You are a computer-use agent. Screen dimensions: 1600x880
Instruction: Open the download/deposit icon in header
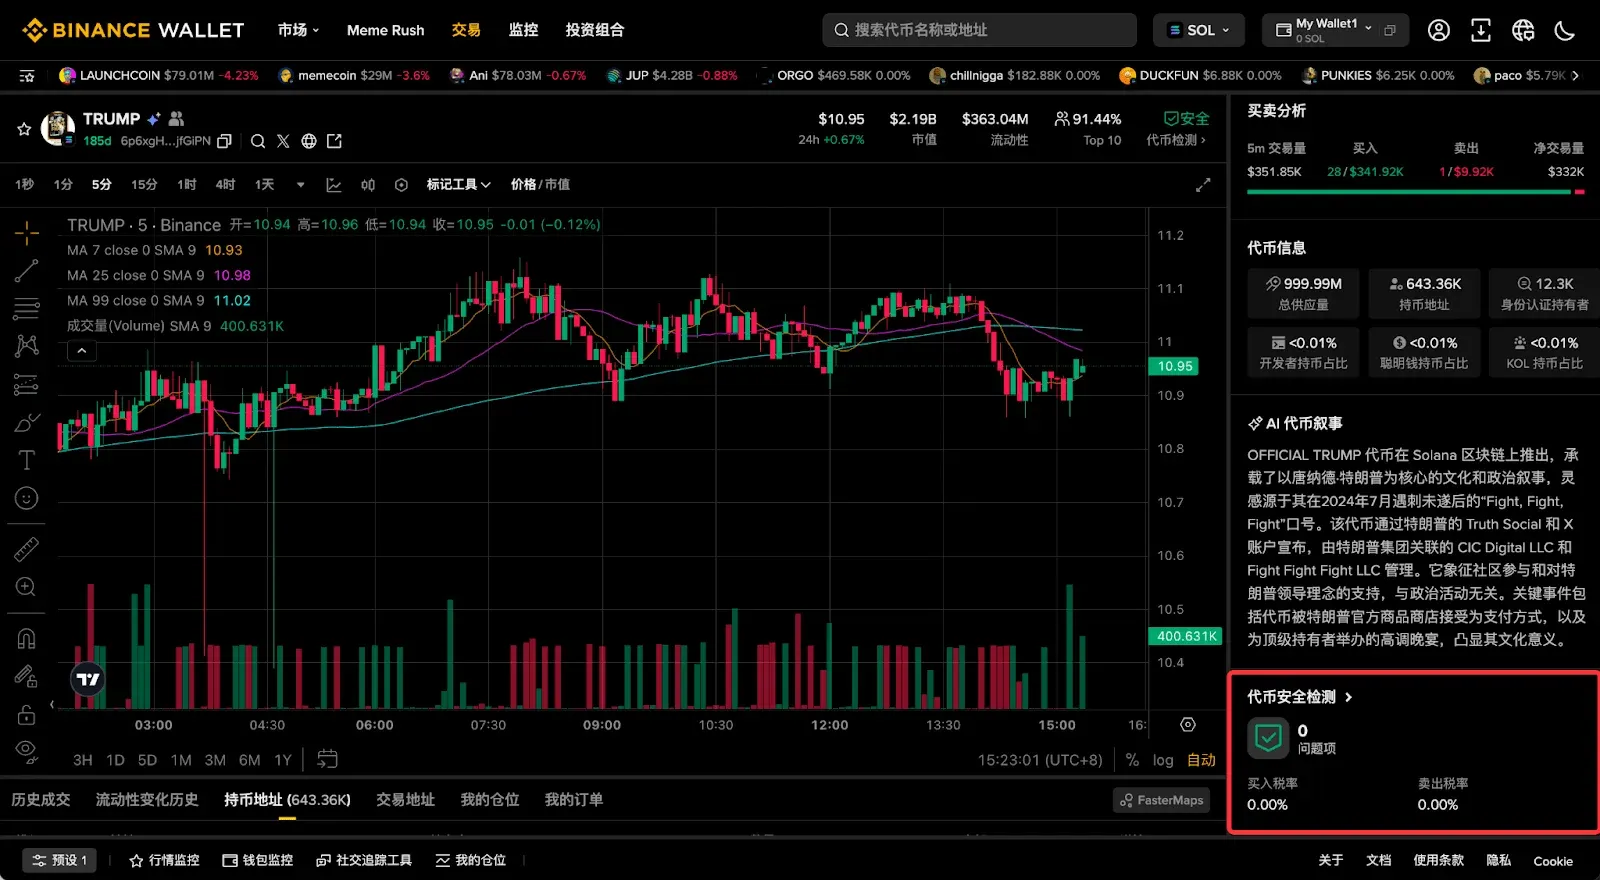pos(1481,30)
